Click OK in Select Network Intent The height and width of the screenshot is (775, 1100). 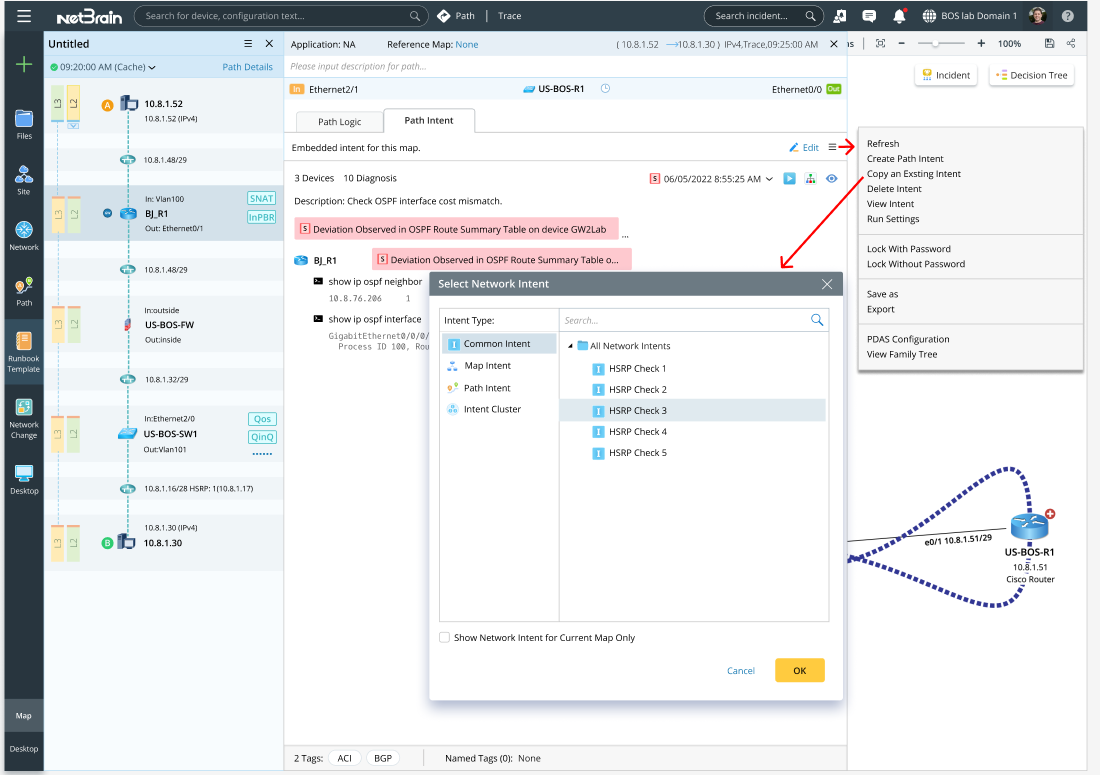tap(799, 670)
